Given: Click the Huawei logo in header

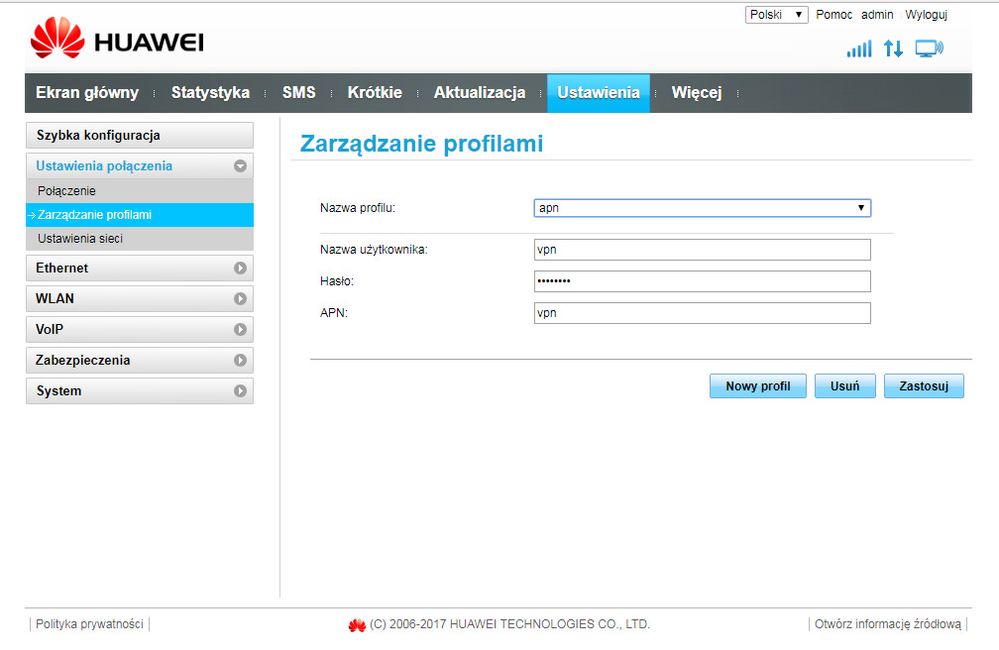Looking at the screenshot, I should [x=117, y=41].
